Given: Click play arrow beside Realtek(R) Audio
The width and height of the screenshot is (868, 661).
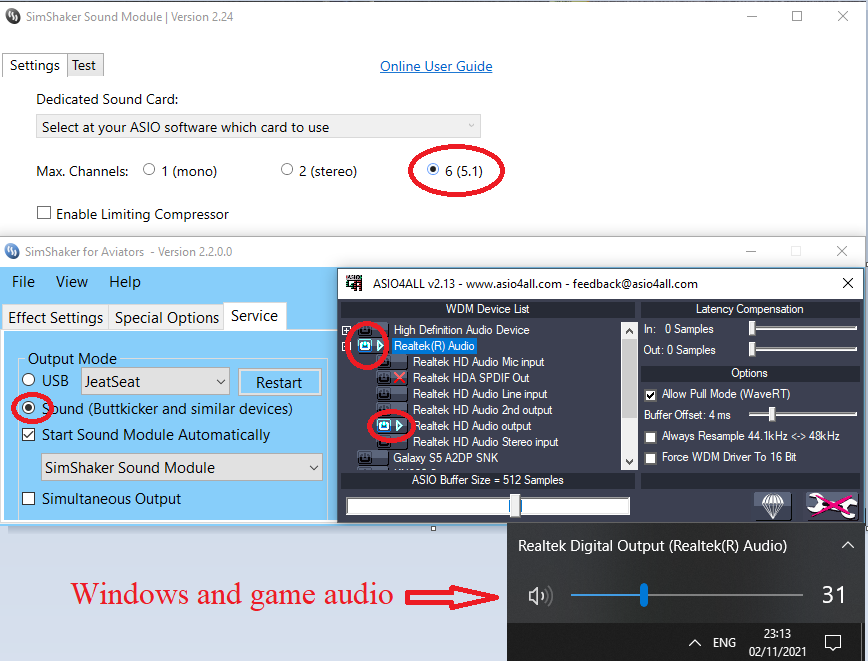Looking at the screenshot, I should pyautogui.click(x=380, y=346).
